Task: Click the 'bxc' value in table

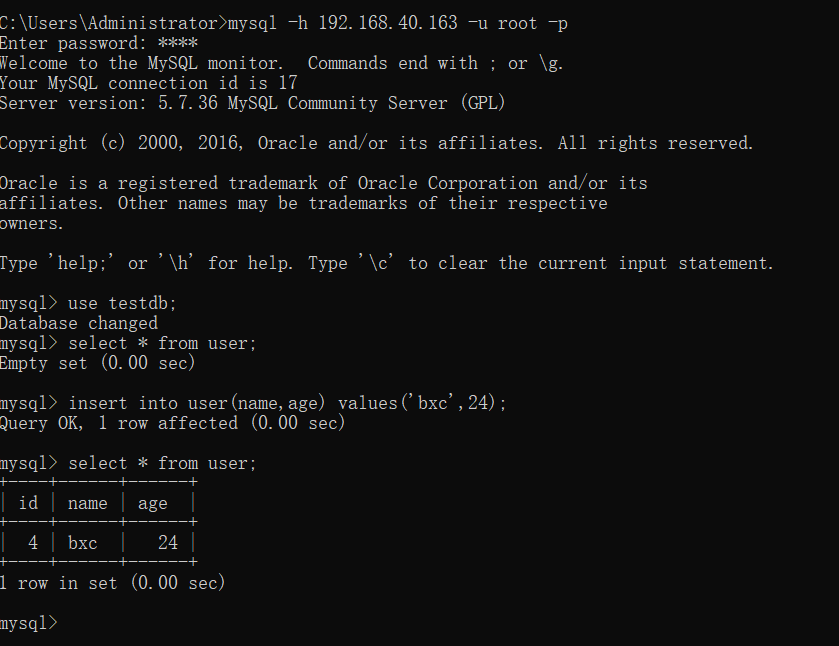Action: 83,543
